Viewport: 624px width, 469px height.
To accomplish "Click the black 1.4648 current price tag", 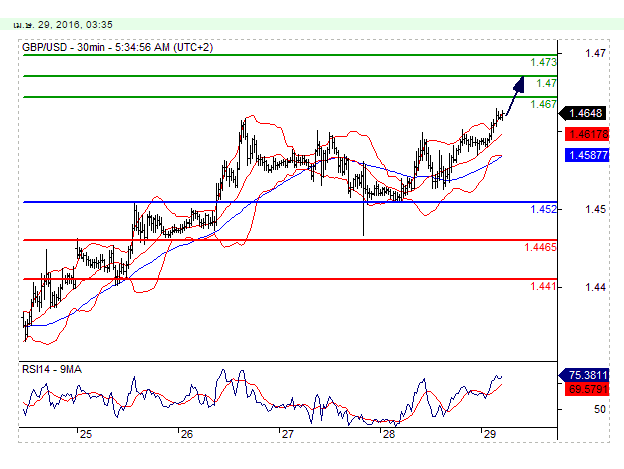I will (583, 113).
